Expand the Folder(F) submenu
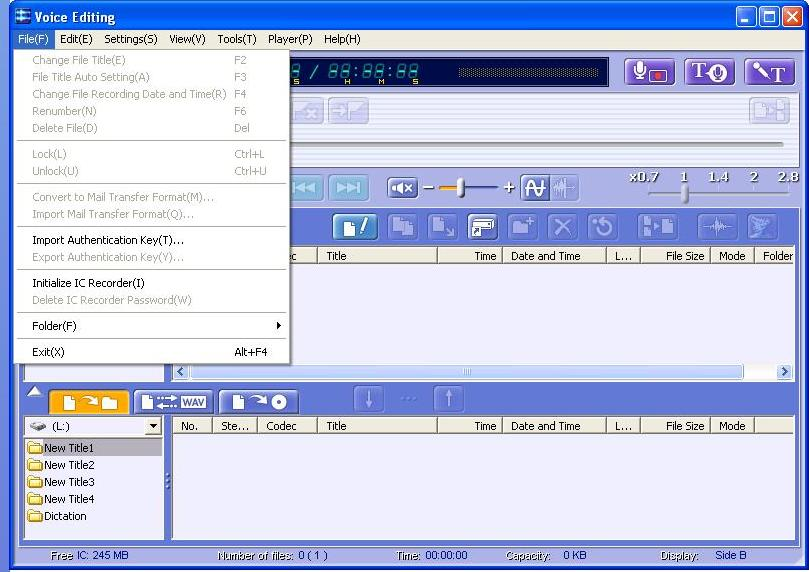 (x=153, y=326)
